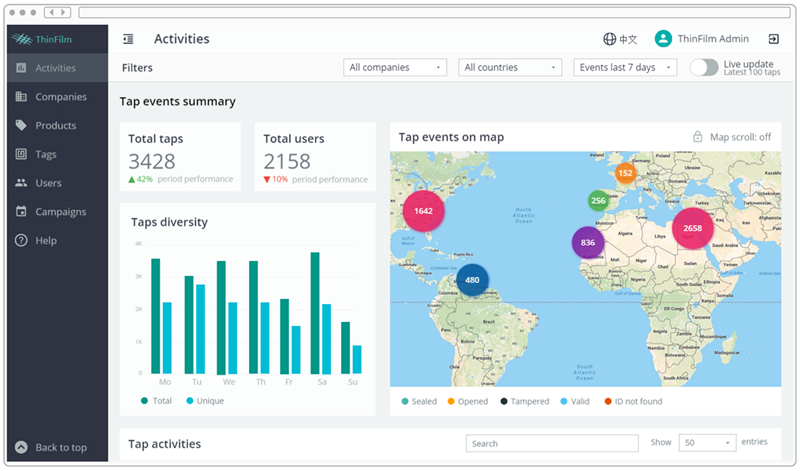Click the Back to top arrow icon
This screenshot has width=800, height=471.
click(21, 447)
